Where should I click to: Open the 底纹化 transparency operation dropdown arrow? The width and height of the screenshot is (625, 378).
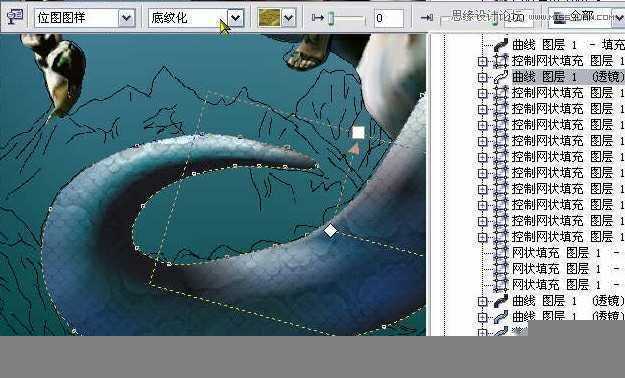coord(236,18)
